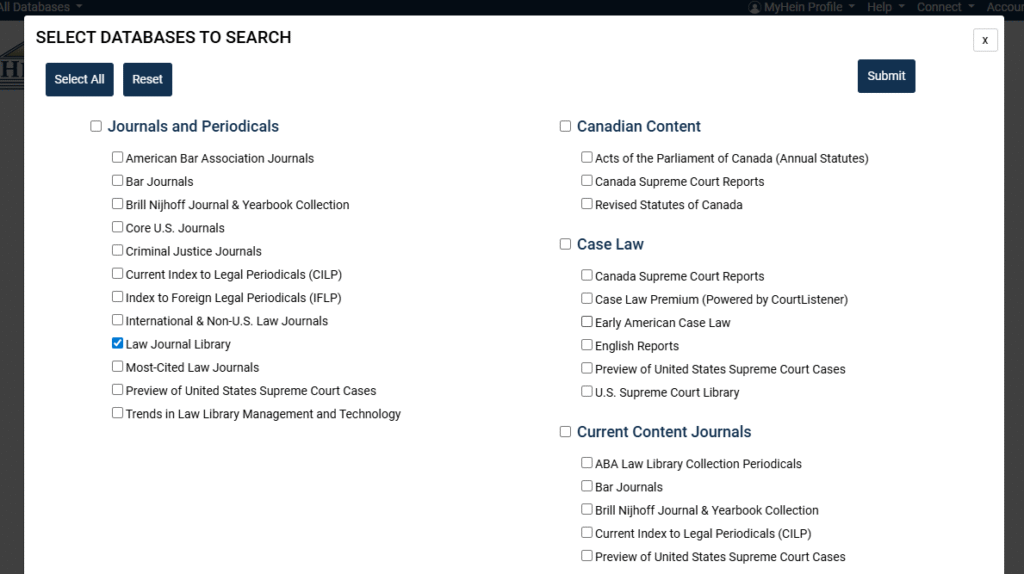Enable the English Reports checkbox
Image resolution: width=1024 pixels, height=574 pixels.
coord(587,345)
